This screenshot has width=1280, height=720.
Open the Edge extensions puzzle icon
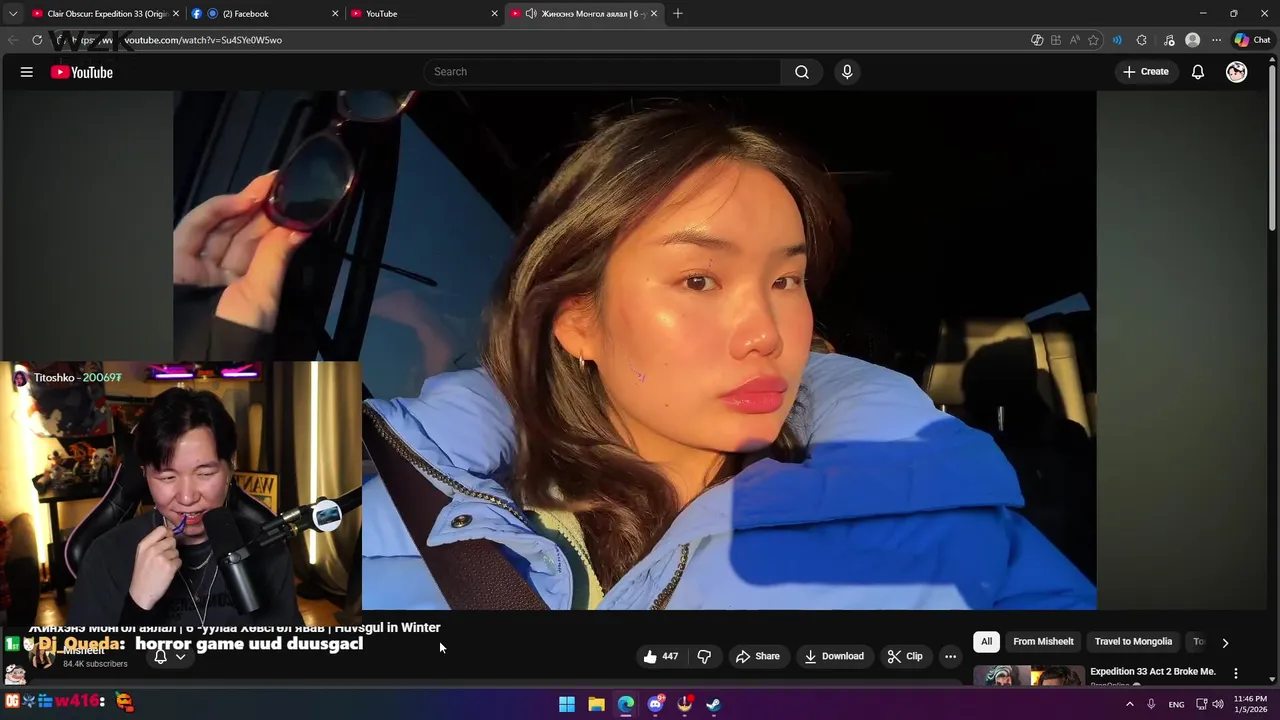(1142, 40)
